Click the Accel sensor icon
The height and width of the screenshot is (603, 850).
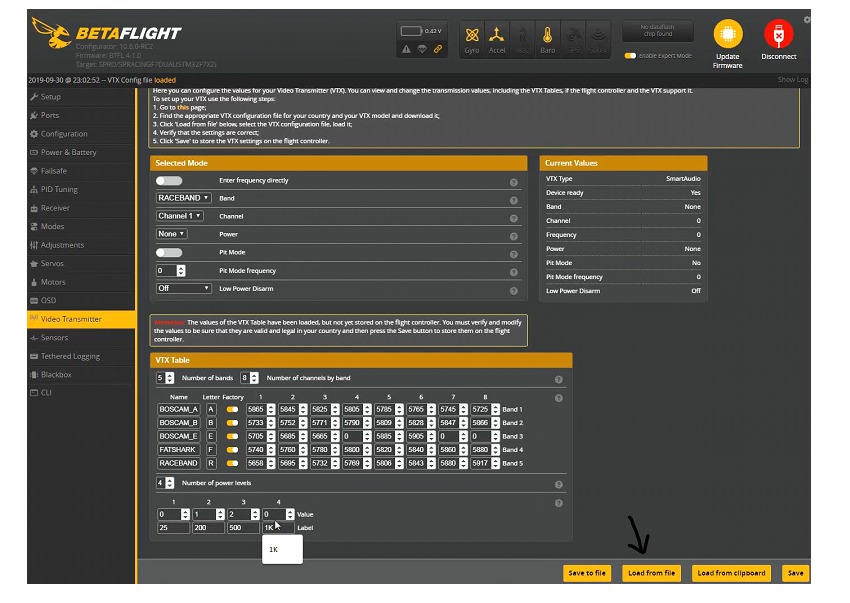pyautogui.click(x=496, y=35)
